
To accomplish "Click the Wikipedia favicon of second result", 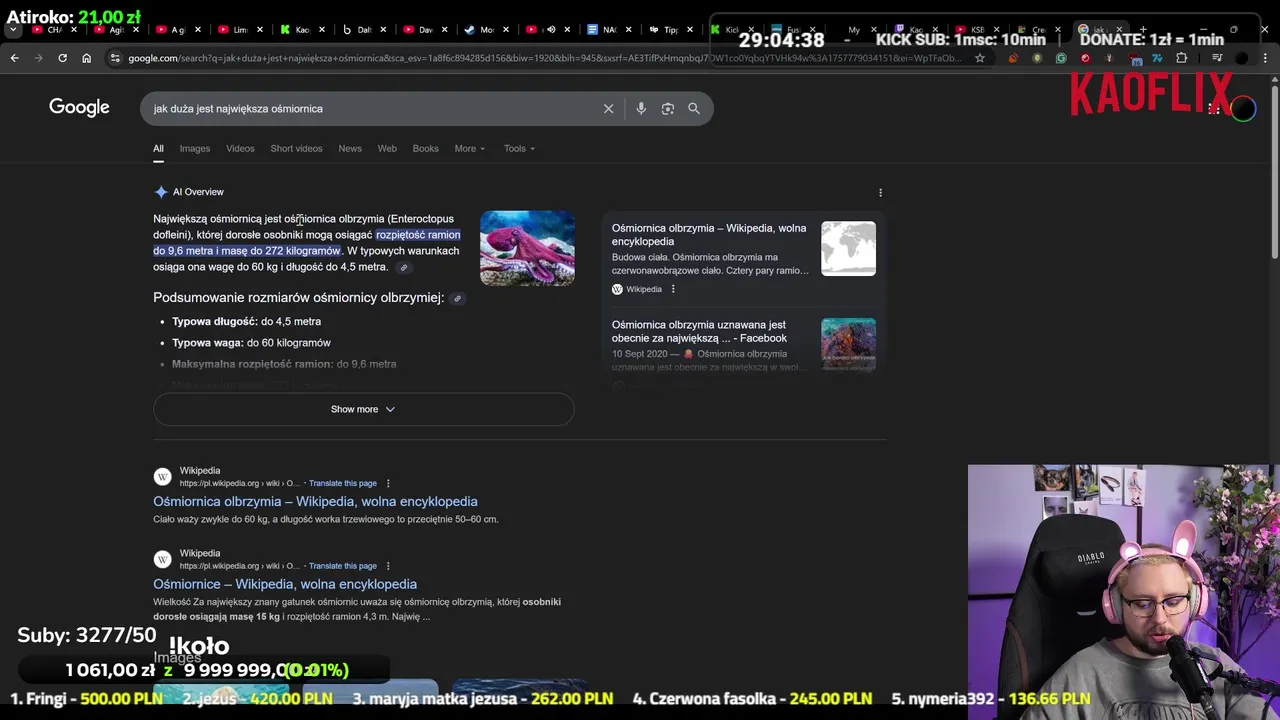I will click(162, 560).
